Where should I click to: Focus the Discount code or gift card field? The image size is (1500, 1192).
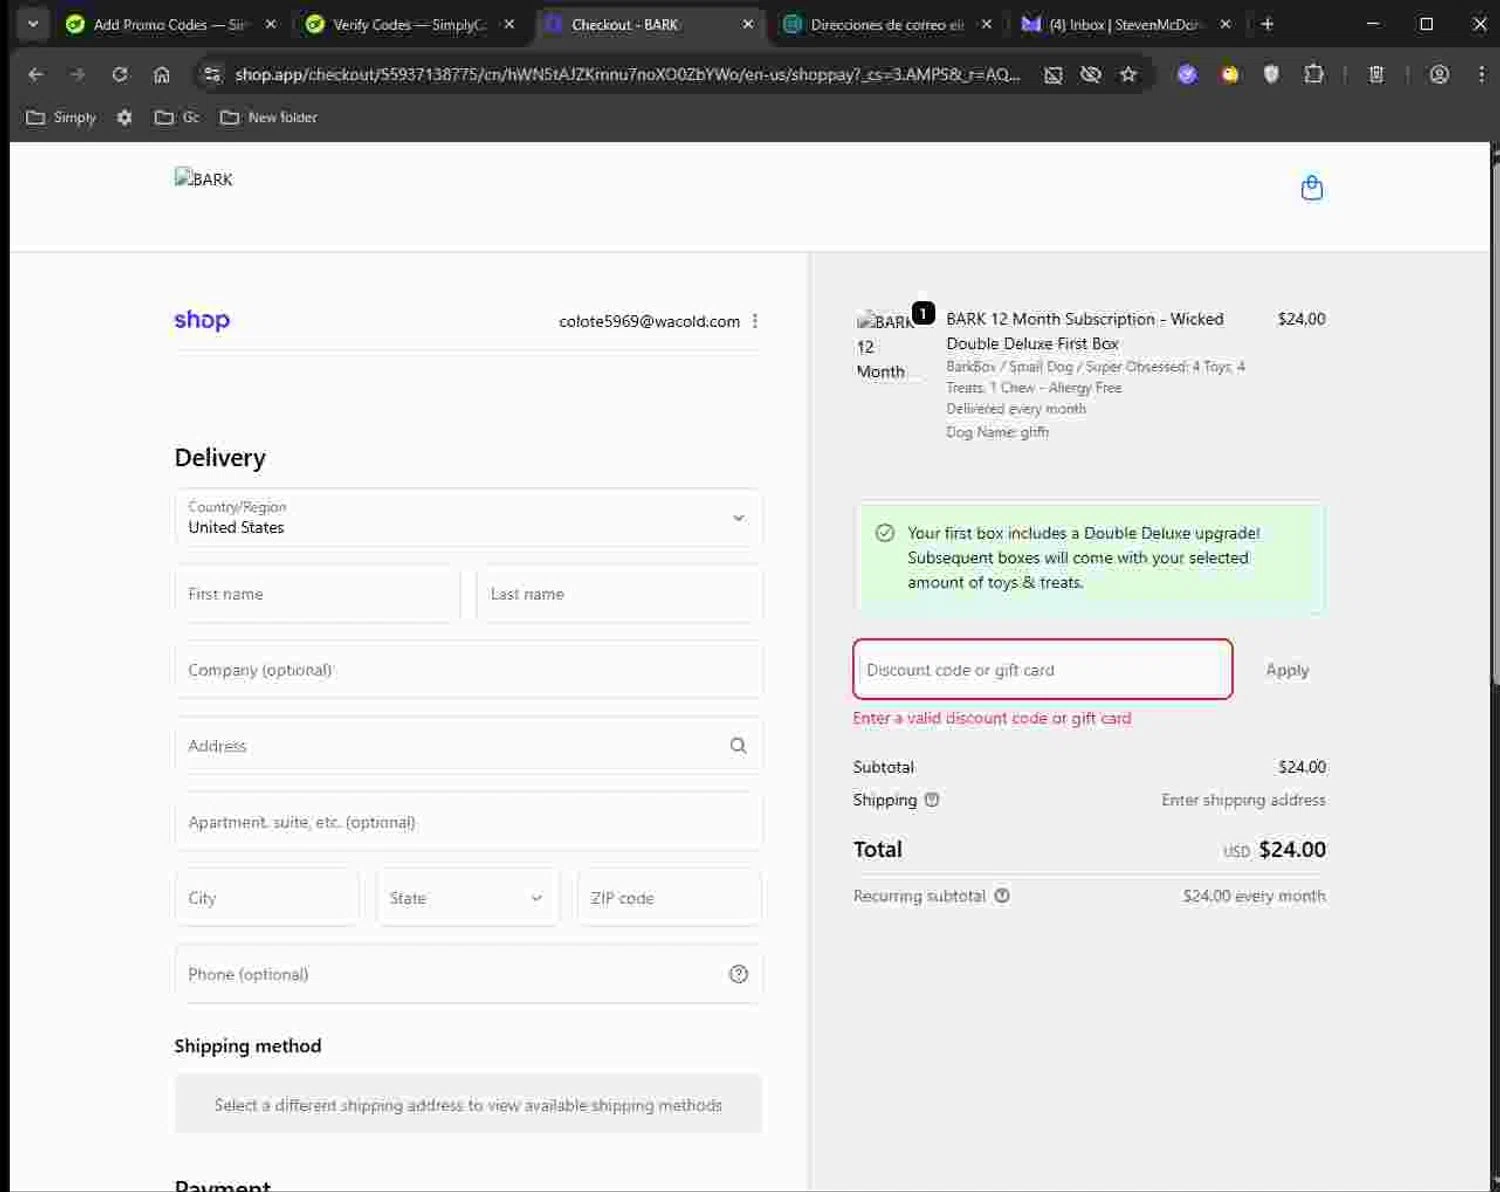1042,670
